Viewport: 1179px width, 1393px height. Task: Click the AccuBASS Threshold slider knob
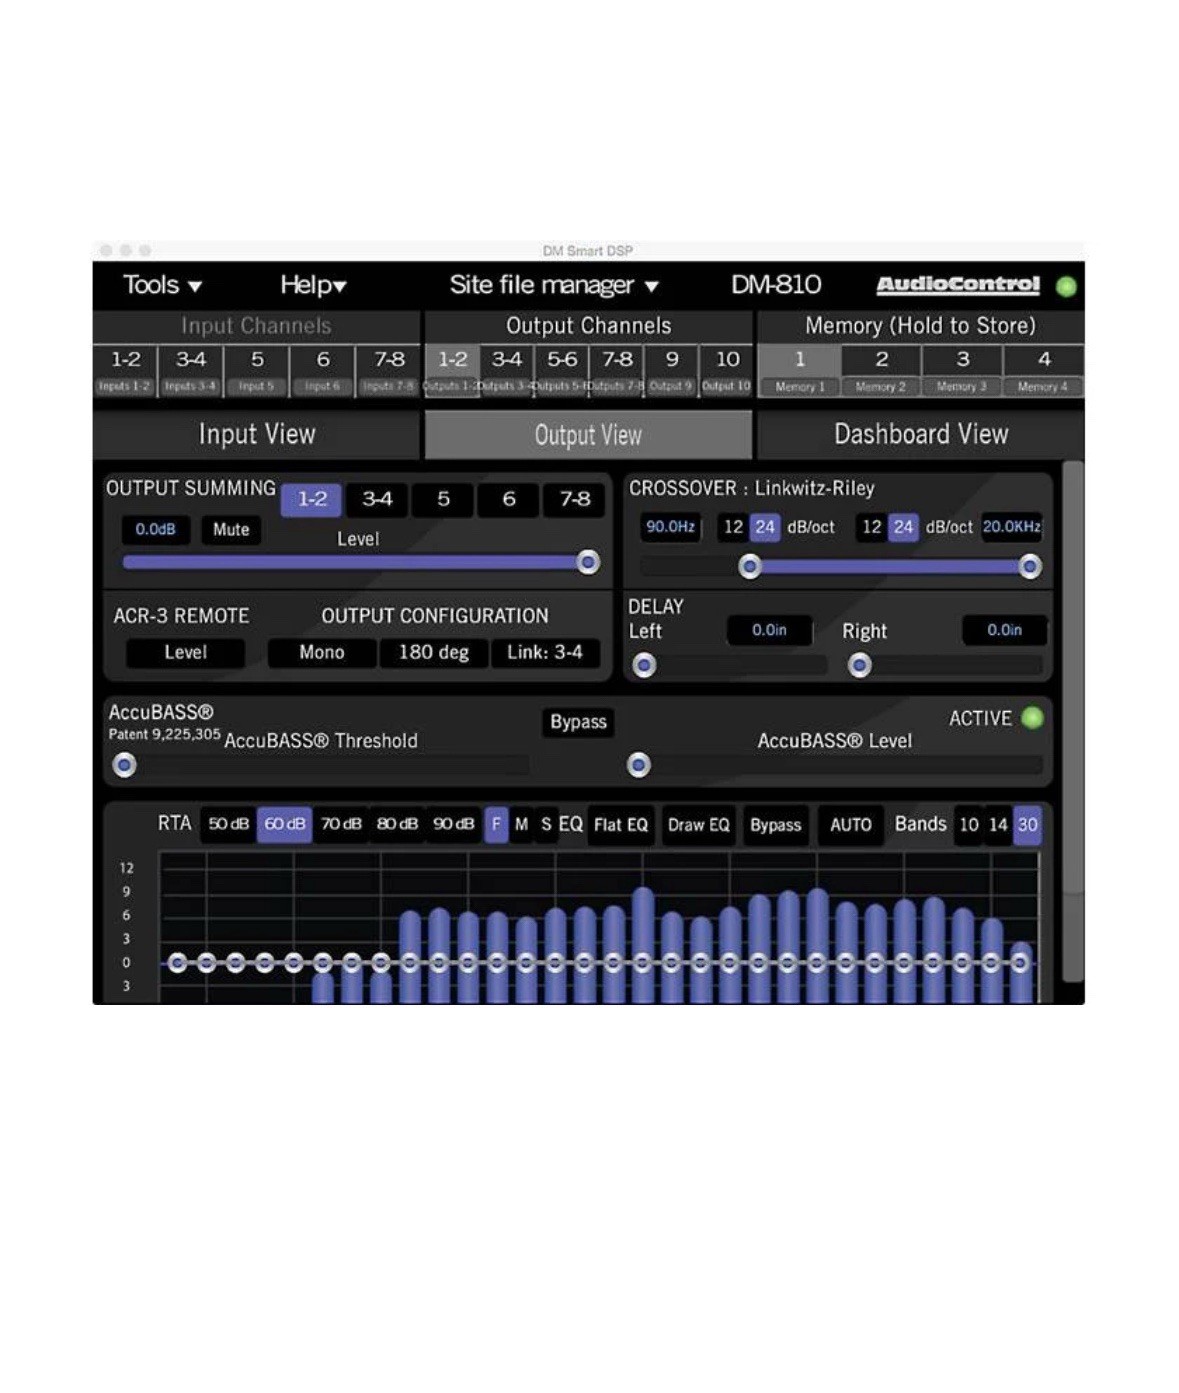click(x=124, y=766)
